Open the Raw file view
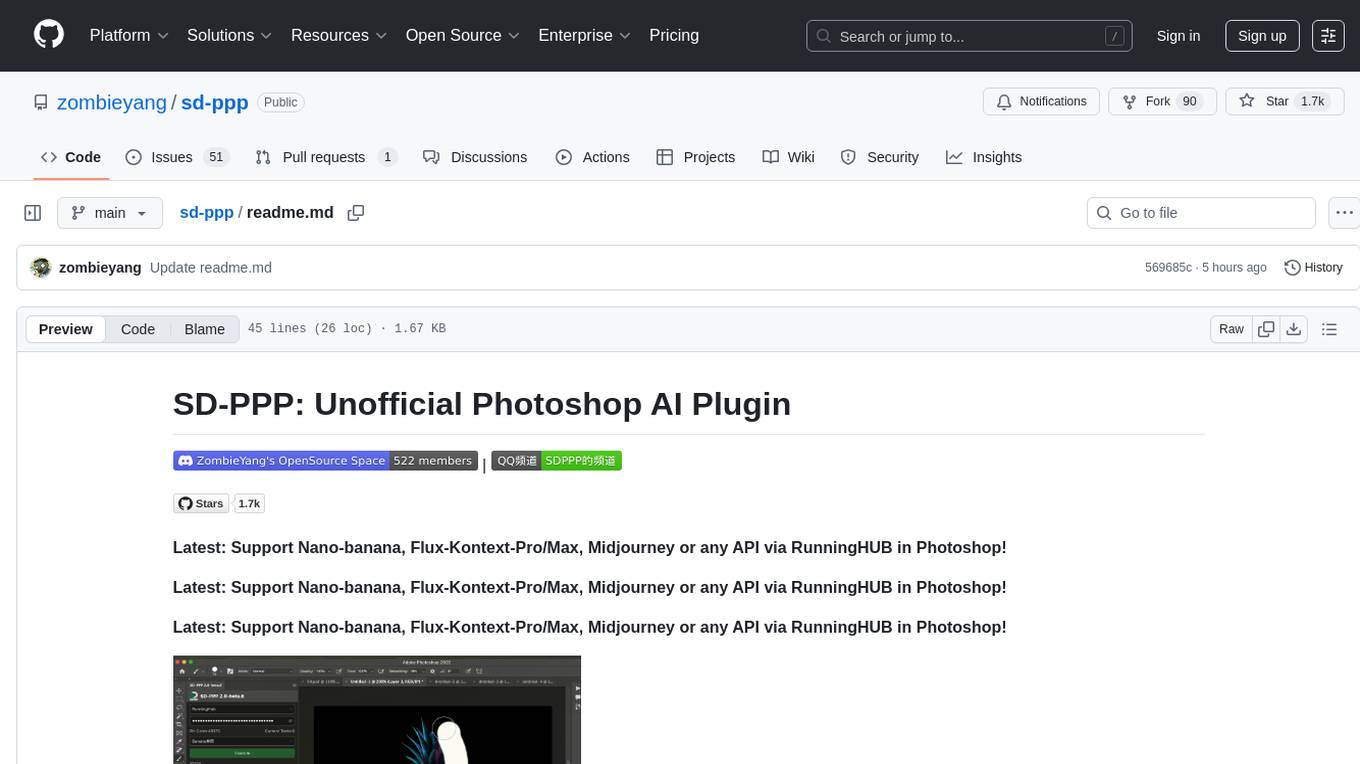 pyautogui.click(x=1231, y=329)
